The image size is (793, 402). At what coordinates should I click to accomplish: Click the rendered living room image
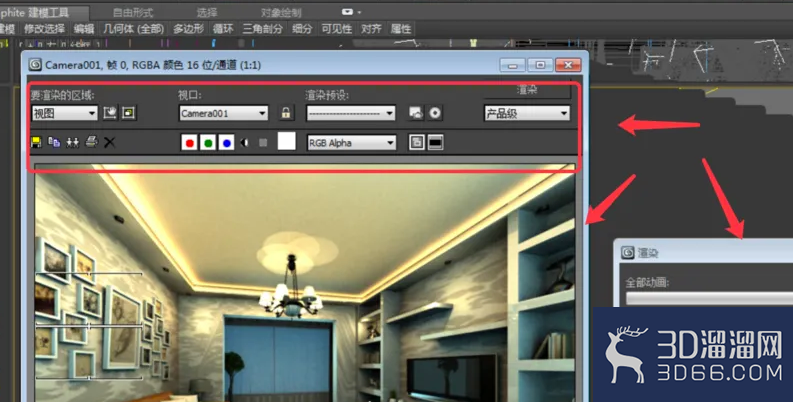[305, 283]
